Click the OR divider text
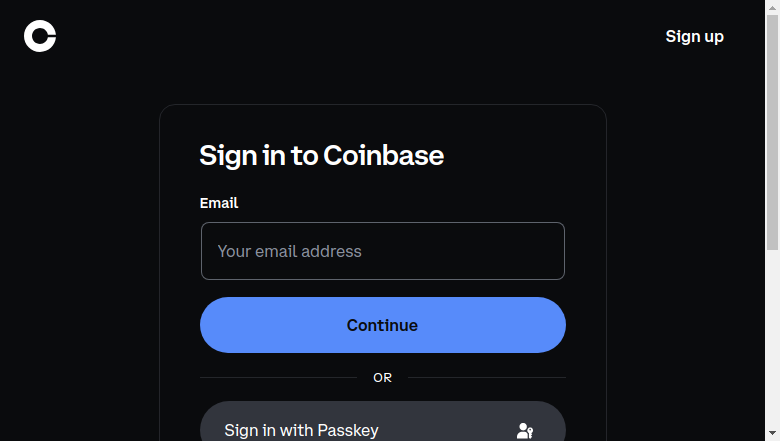Viewport: 780px width, 441px height. click(x=383, y=378)
